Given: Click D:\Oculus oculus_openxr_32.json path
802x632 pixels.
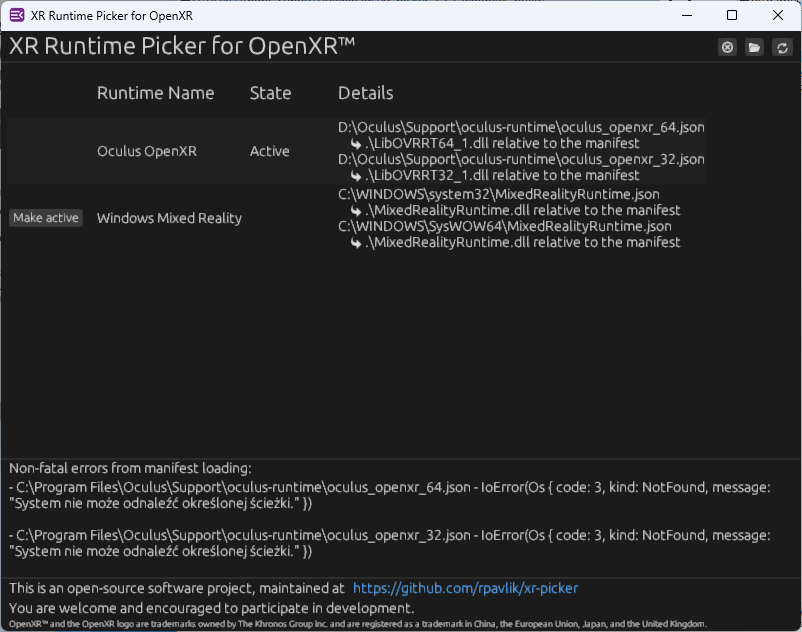Looking at the screenshot, I should [x=521, y=160].
